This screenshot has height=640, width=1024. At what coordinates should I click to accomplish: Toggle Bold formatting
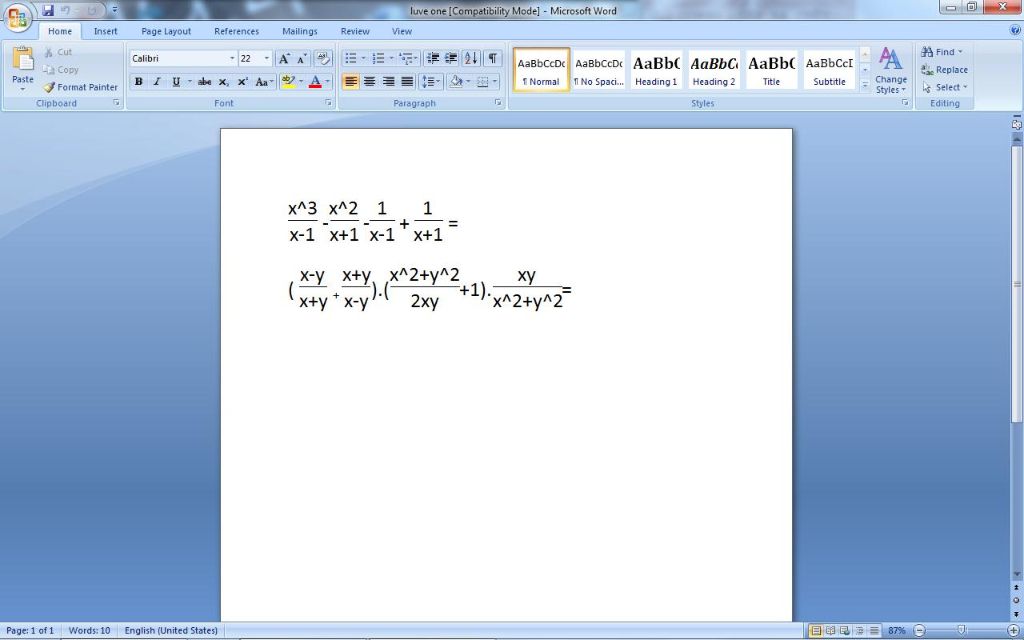coord(138,82)
